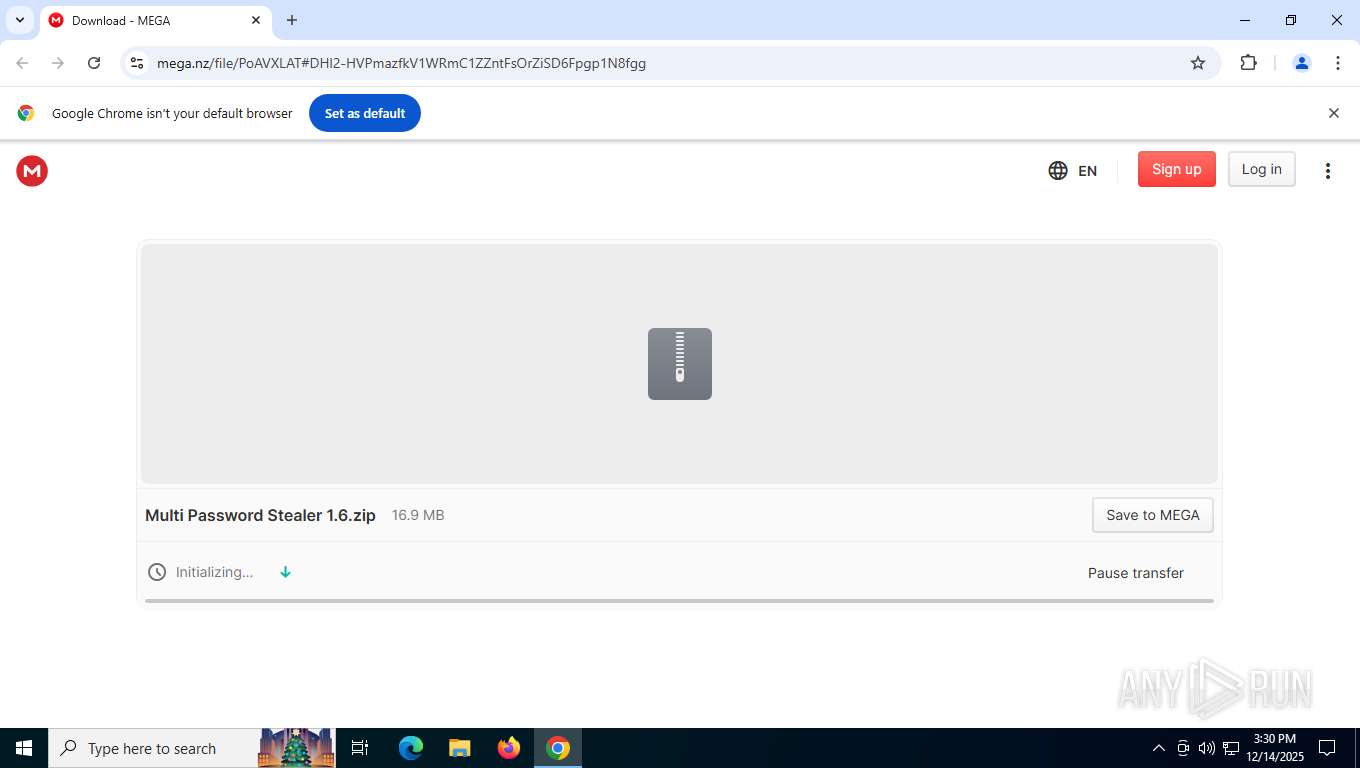Open a new tab with plus button
1360x768 pixels.
292,20
